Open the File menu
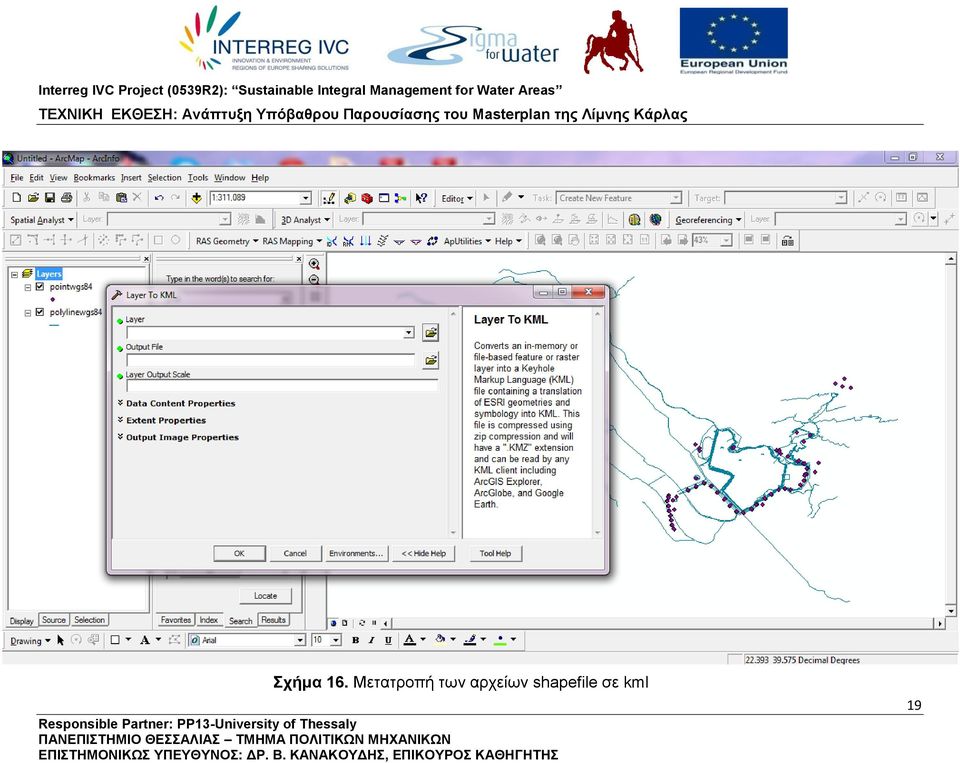 pyautogui.click(x=17, y=178)
